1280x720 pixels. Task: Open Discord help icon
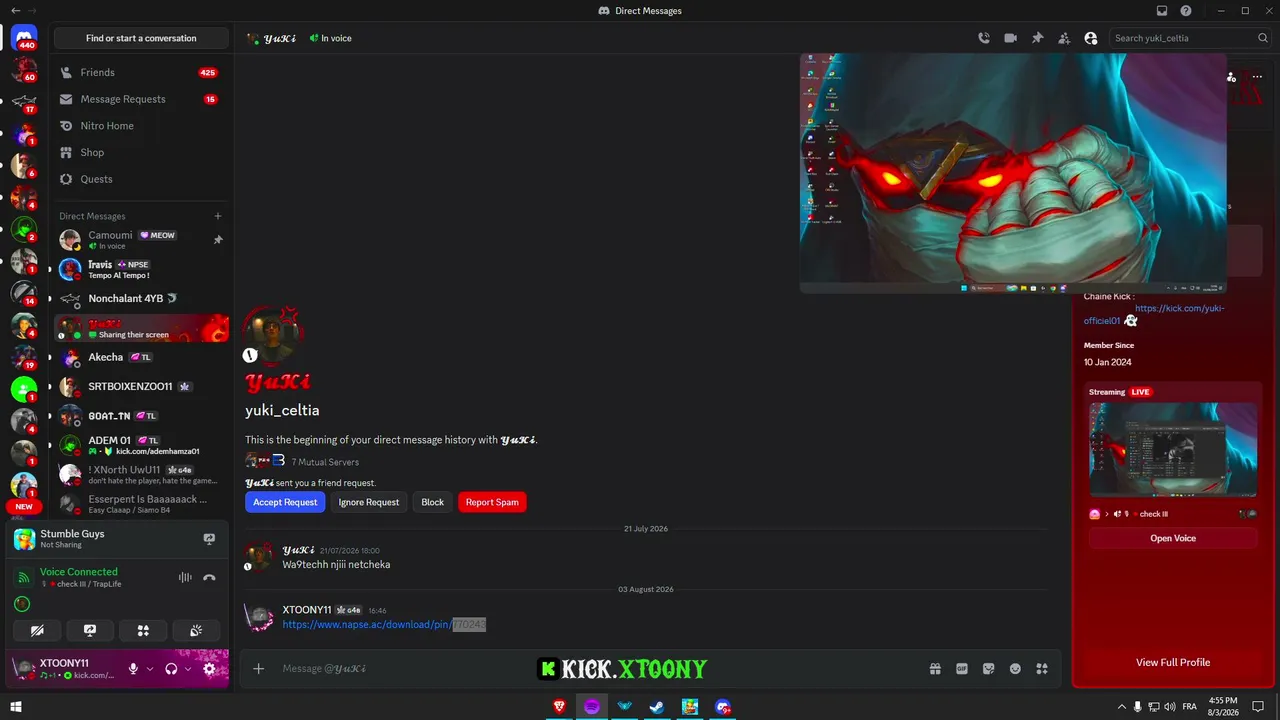pyautogui.click(x=1186, y=11)
